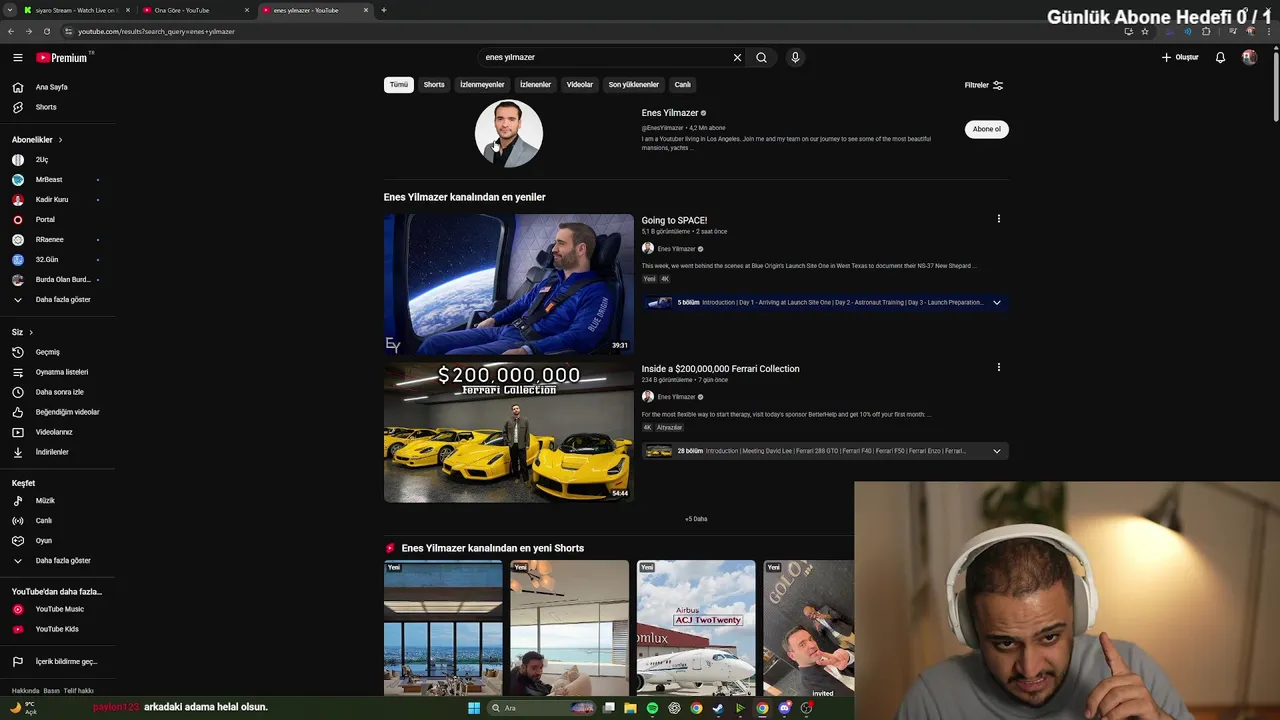
Task: Select the Canlı filter chip
Action: point(683,85)
